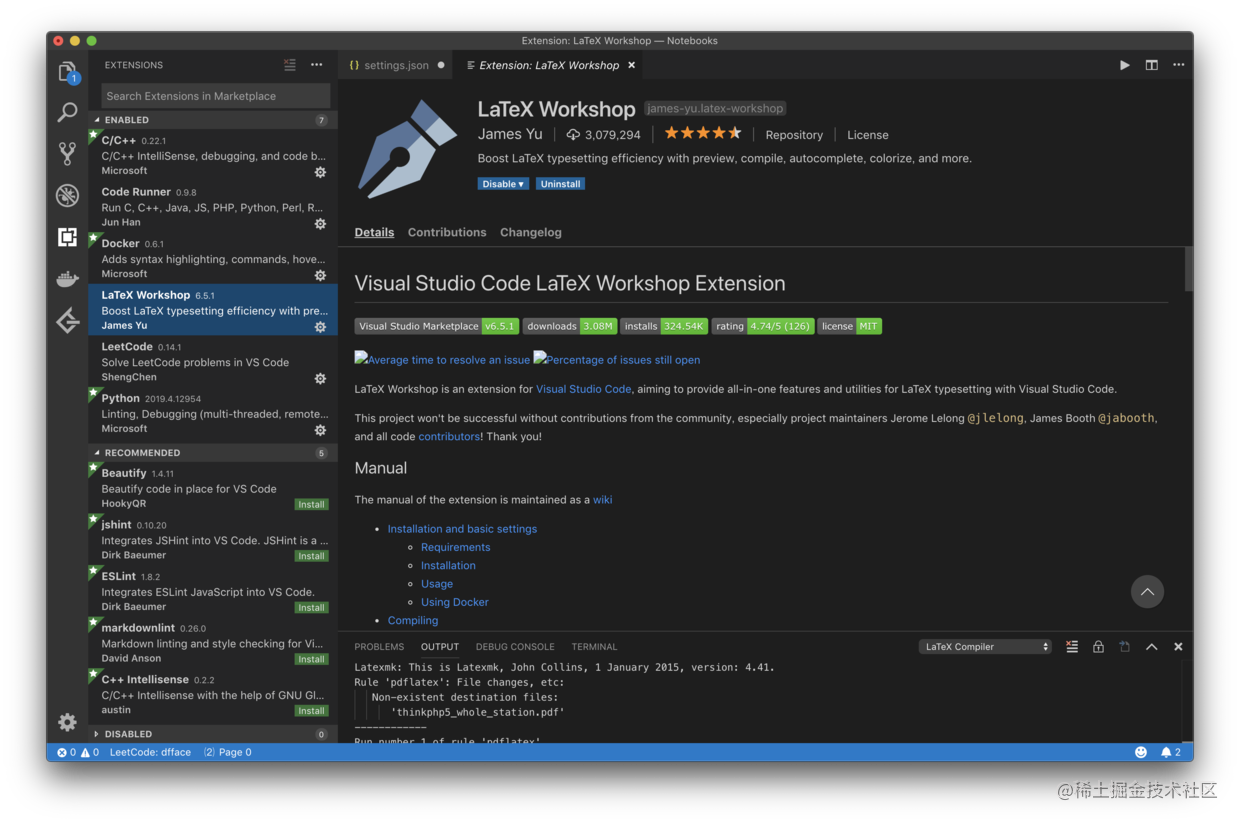The height and width of the screenshot is (823, 1240).
Task: Open the Docker view from the Activity Bar
Action: point(66,279)
